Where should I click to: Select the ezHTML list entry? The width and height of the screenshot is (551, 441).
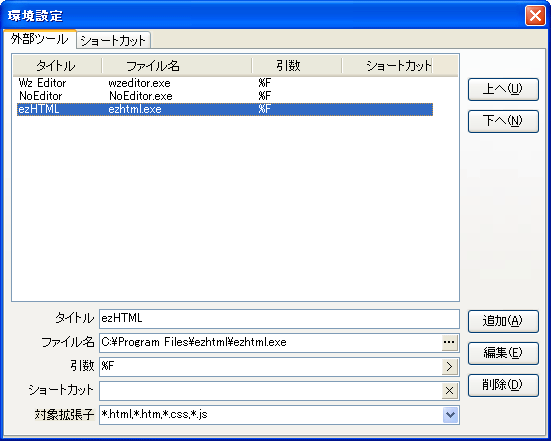tap(225, 109)
